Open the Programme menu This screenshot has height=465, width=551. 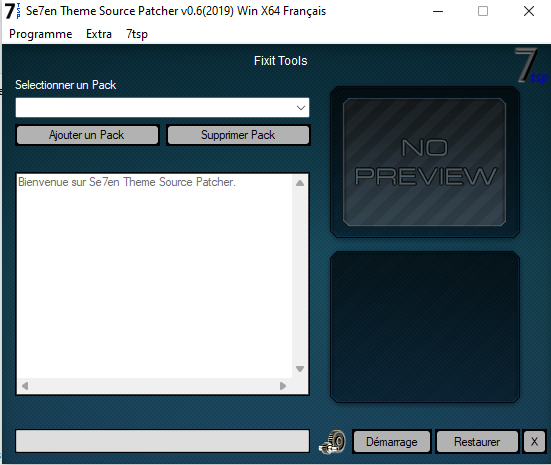pos(41,34)
